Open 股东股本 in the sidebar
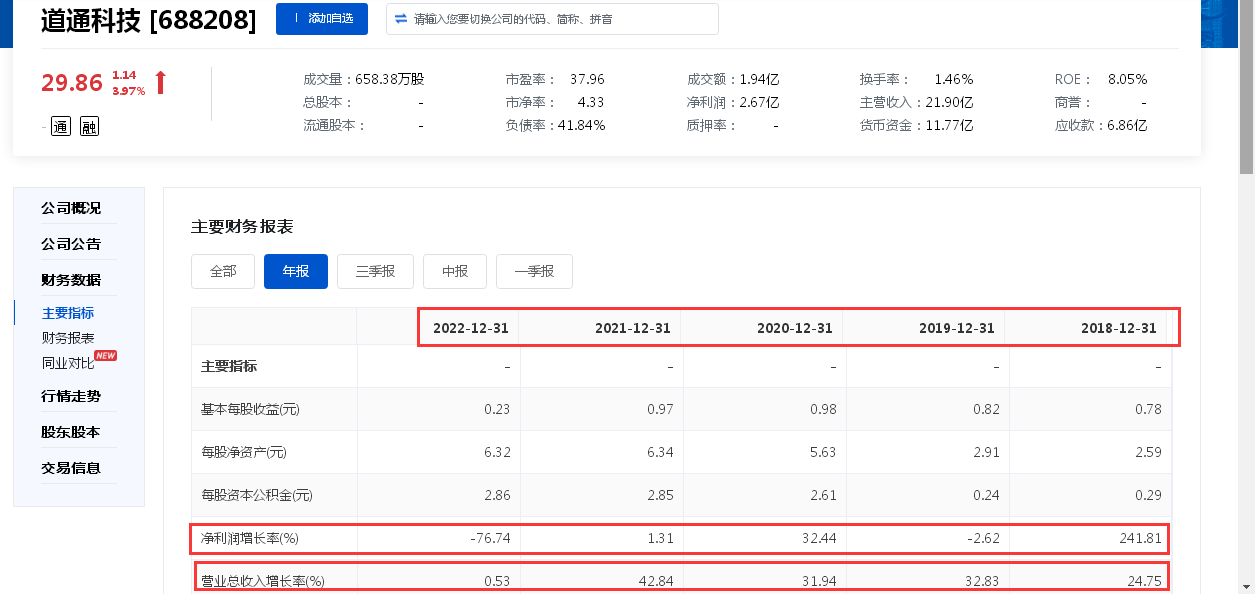1255x594 pixels. pos(71,432)
